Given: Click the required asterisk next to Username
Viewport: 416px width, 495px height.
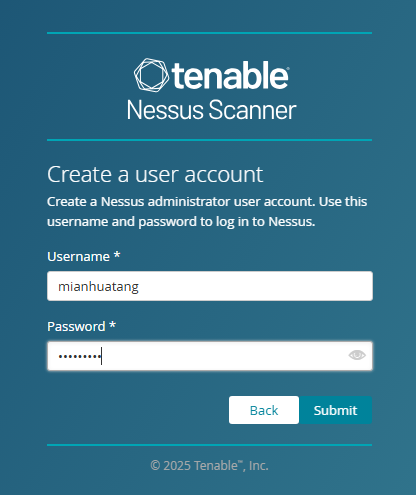Looking at the screenshot, I should pyautogui.click(x=117, y=255).
